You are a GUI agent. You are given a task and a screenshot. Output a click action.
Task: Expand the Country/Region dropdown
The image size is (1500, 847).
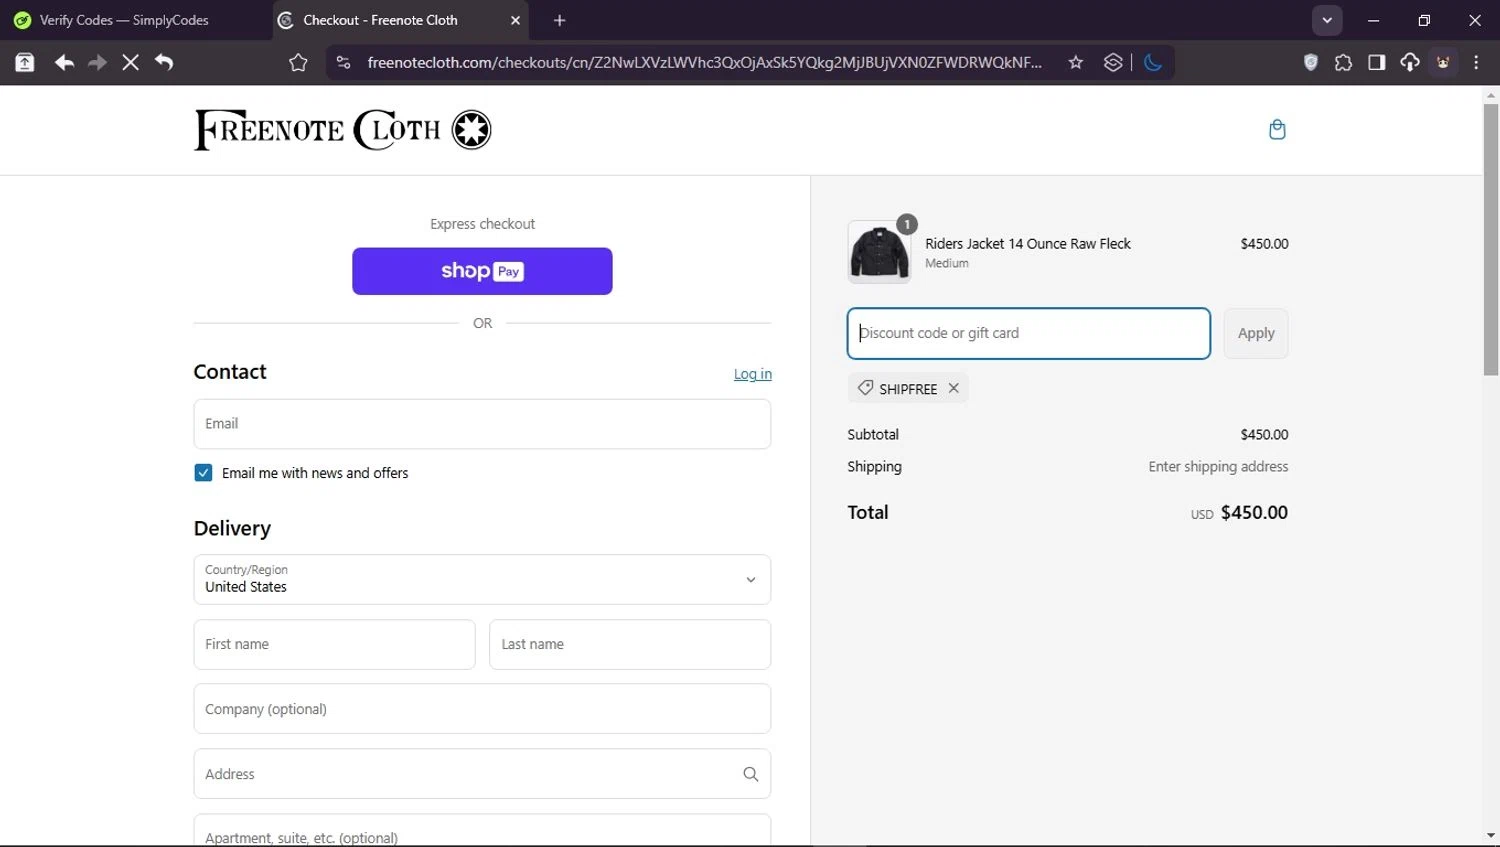482,580
